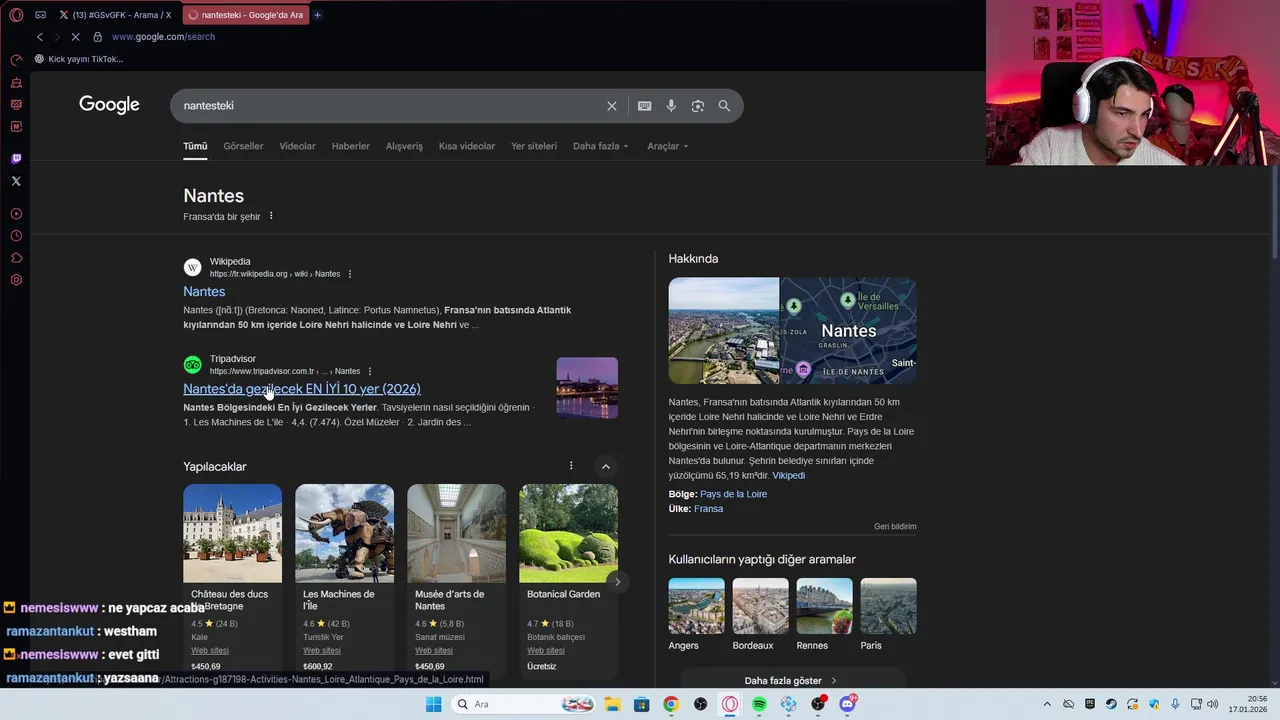Switch to the X #GSvGFK tab
1280x720 pixels.
point(115,15)
